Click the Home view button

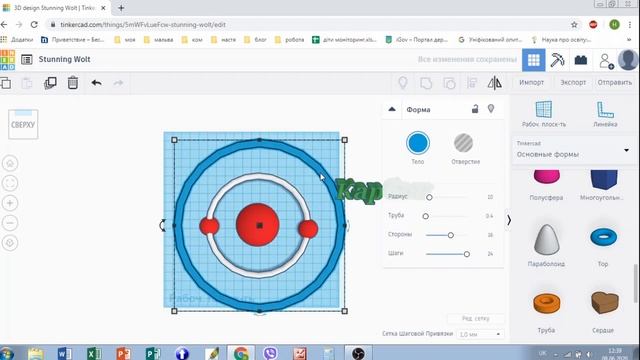point(10,164)
